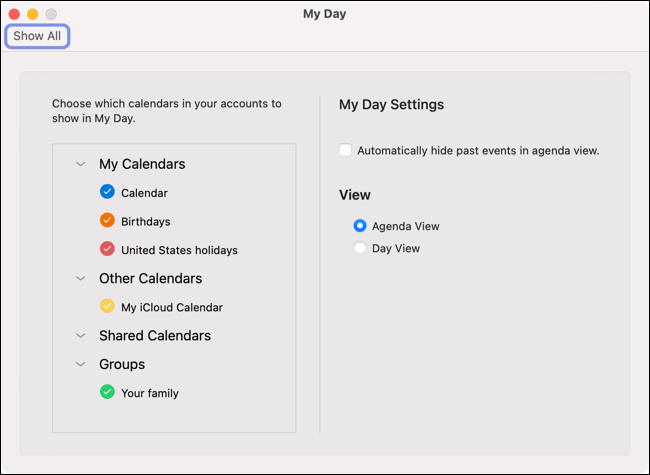Click the Show All button
Image resolution: width=650 pixels, height=475 pixels.
tap(37, 36)
